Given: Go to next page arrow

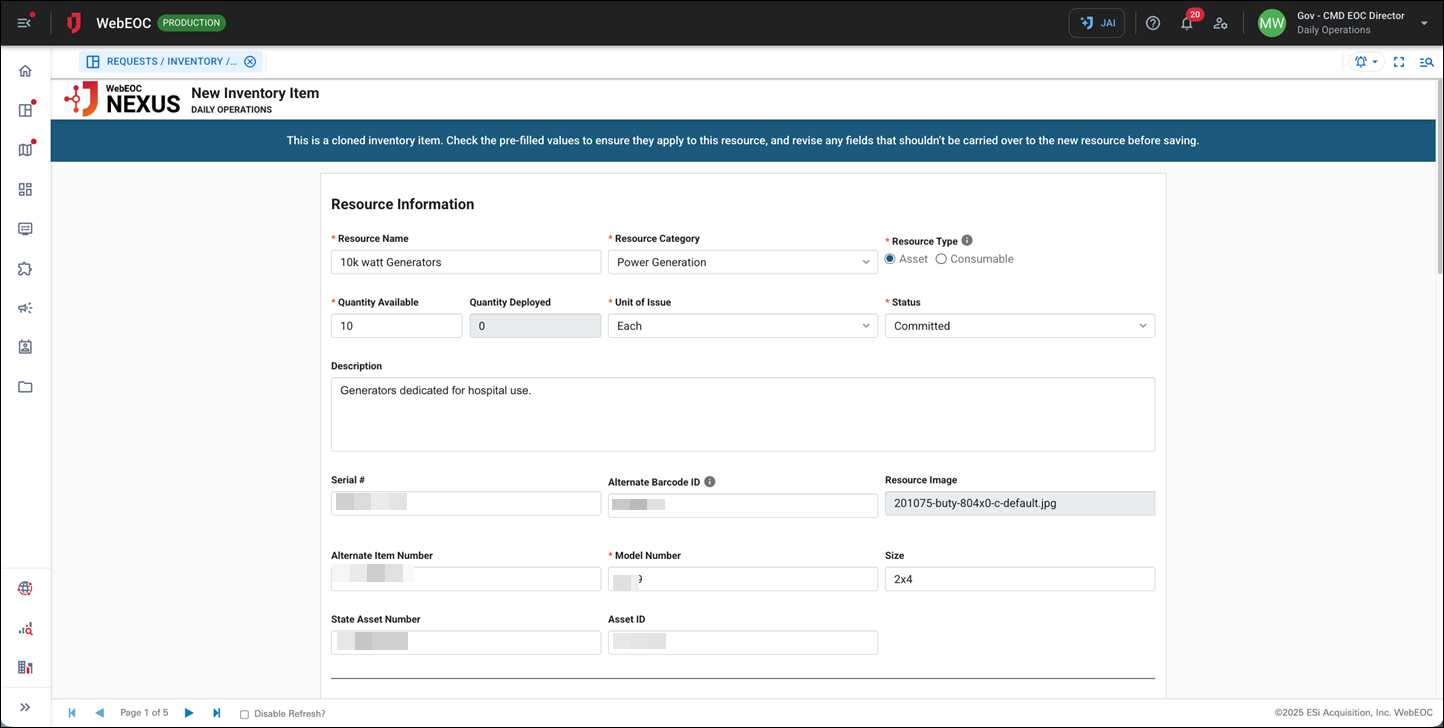Looking at the screenshot, I should coord(189,713).
